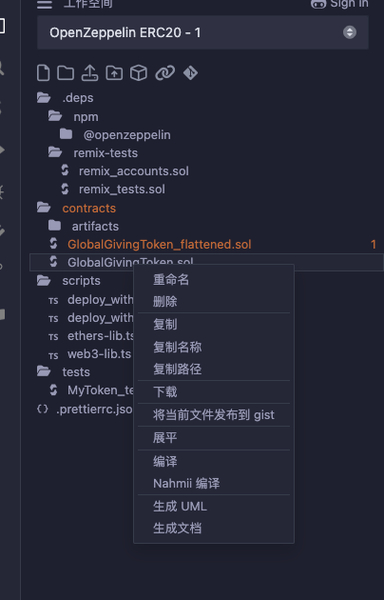Select 删除 in the context menu
Viewport: 384px width, 600px height.
tap(165, 302)
